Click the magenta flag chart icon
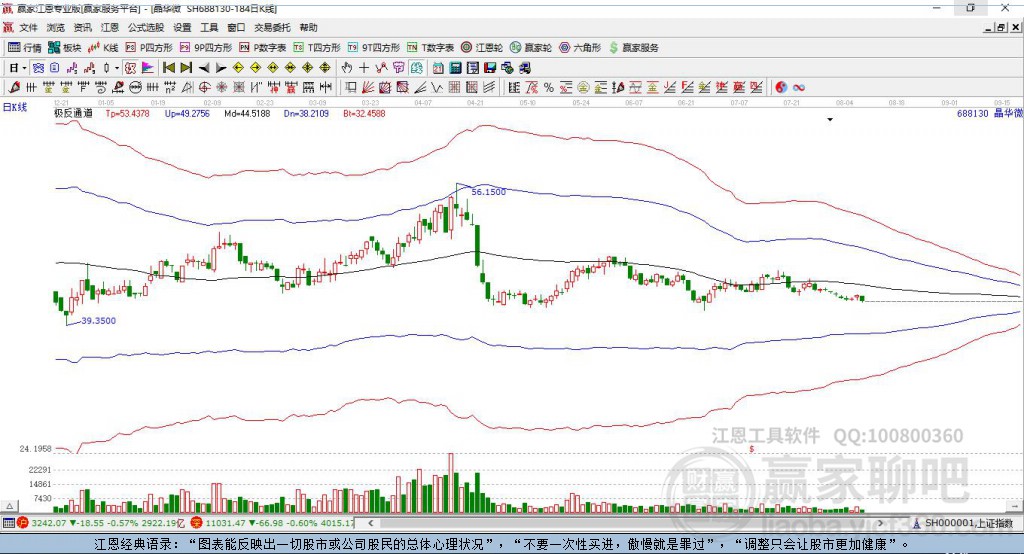The width and height of the screenshot is (1024, 554). [148, 68]
